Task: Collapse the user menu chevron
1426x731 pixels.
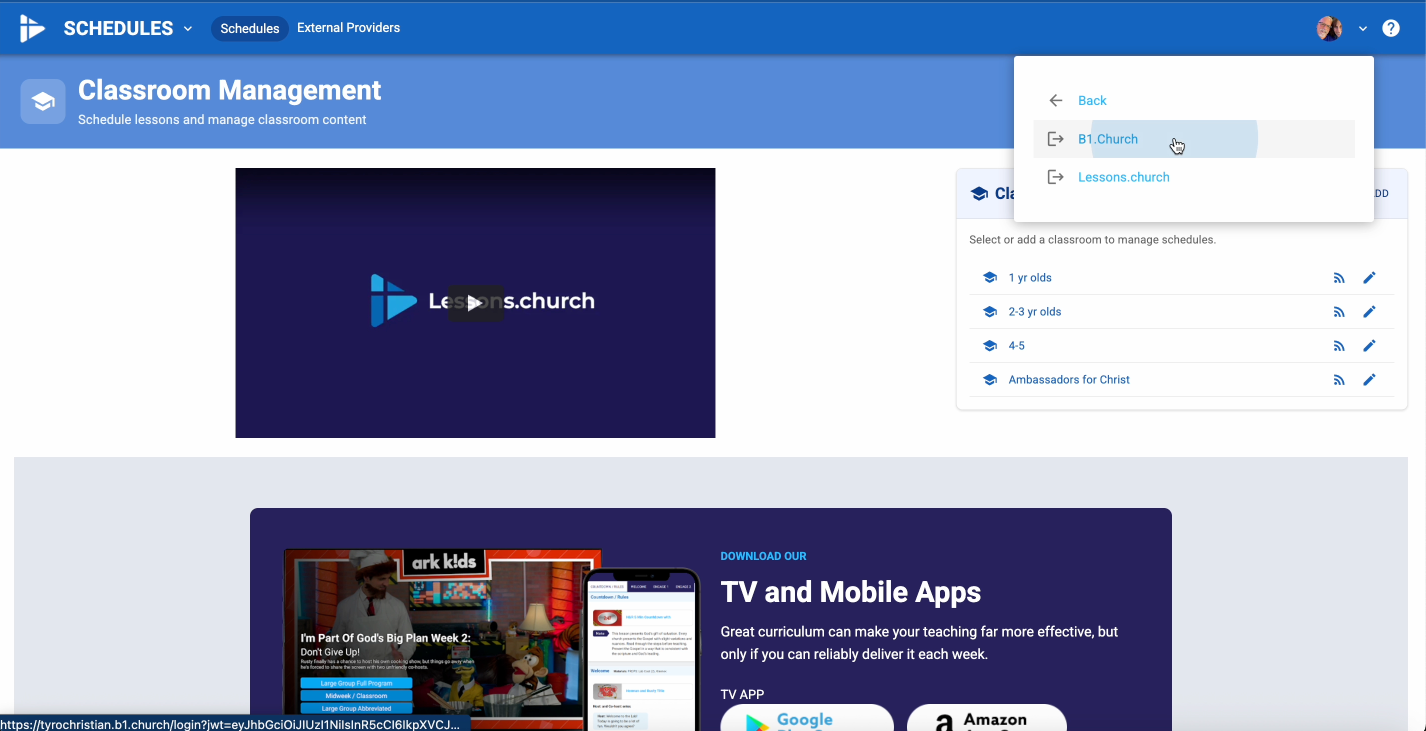Action: pos(1362,29)
